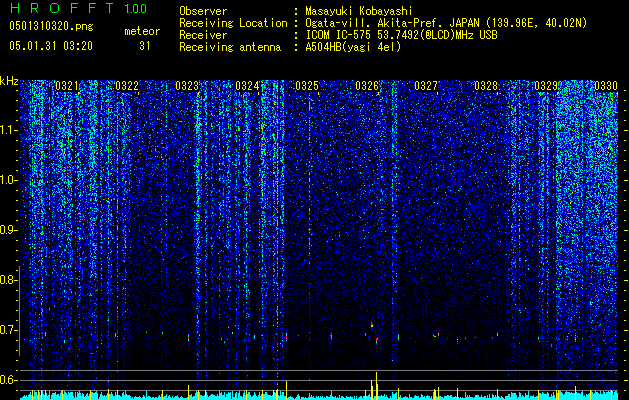This screenshot has height=400, width=629.
Task: Click the Receiving antenna field label
Action: 230,47
